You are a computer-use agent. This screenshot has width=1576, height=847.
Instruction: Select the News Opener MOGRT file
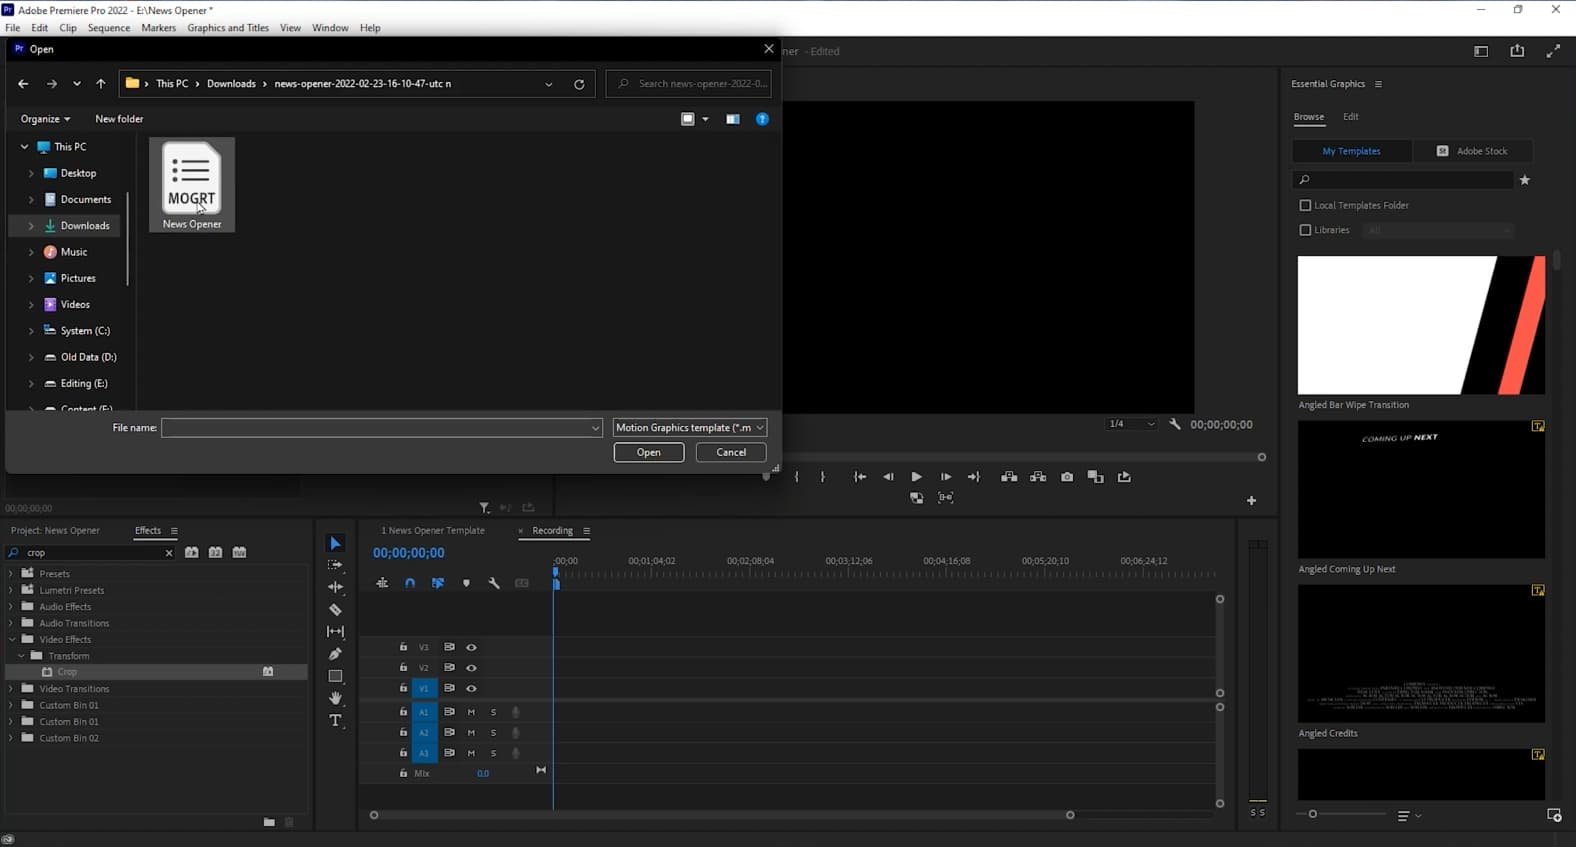[x=192, y=185]
